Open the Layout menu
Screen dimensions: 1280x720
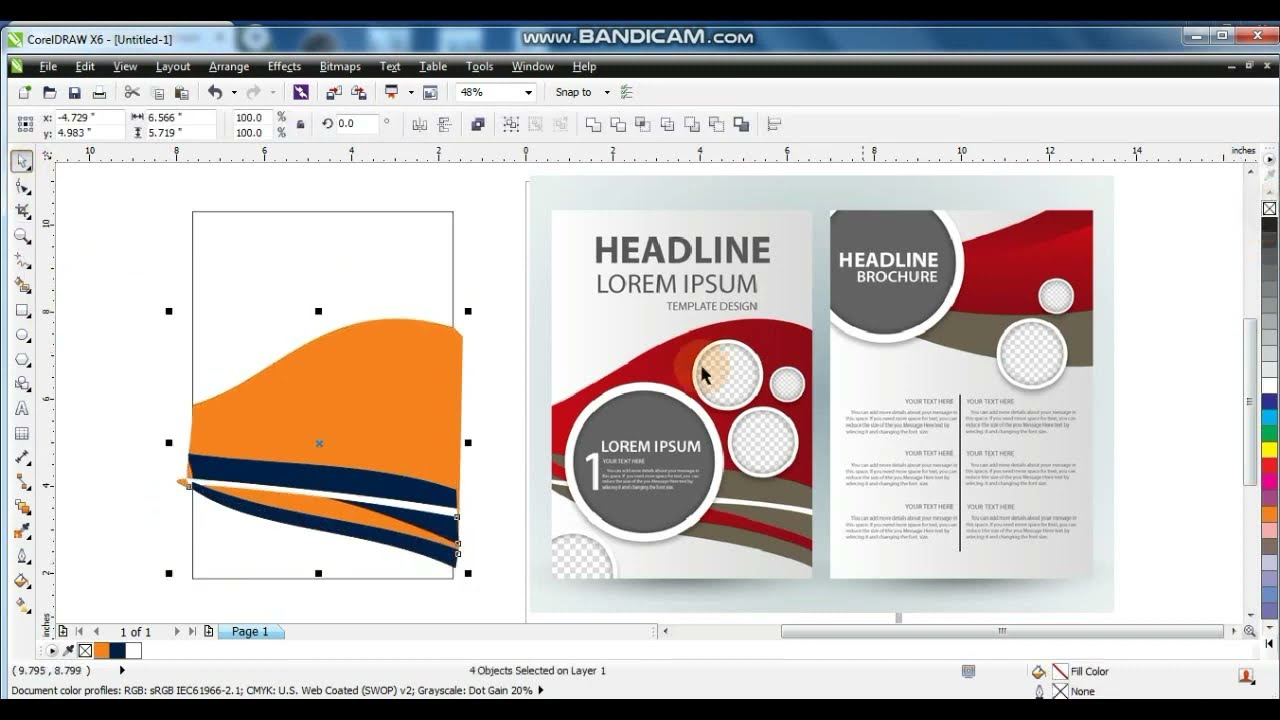tap(173, 66)
